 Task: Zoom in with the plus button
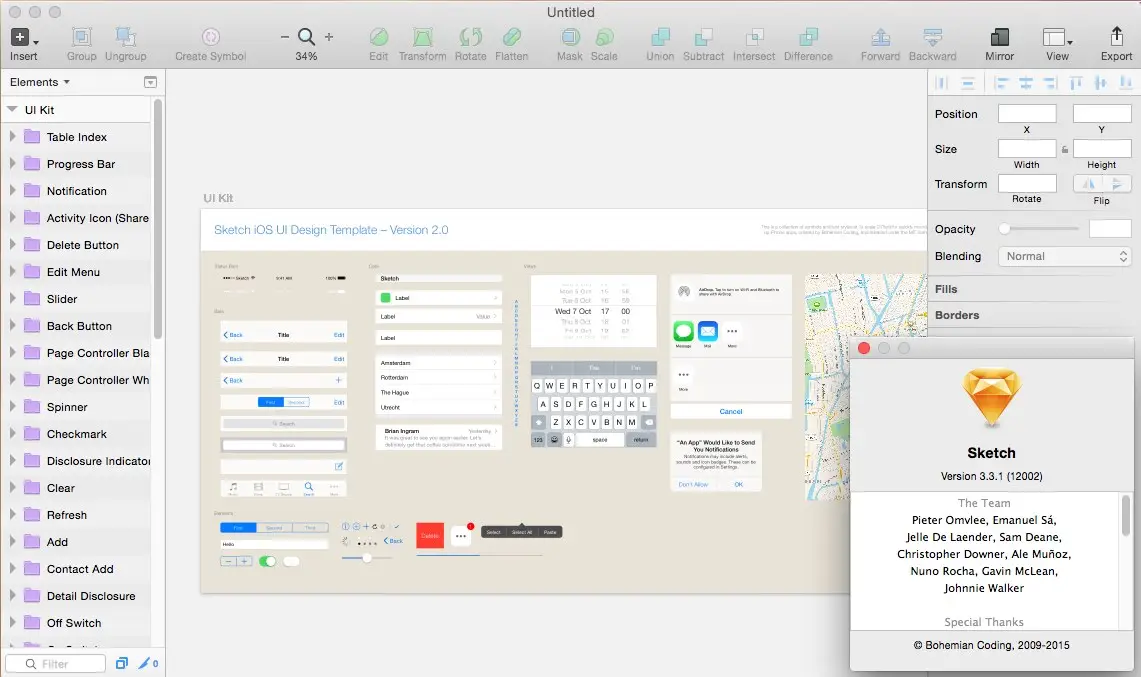point(329,36)
